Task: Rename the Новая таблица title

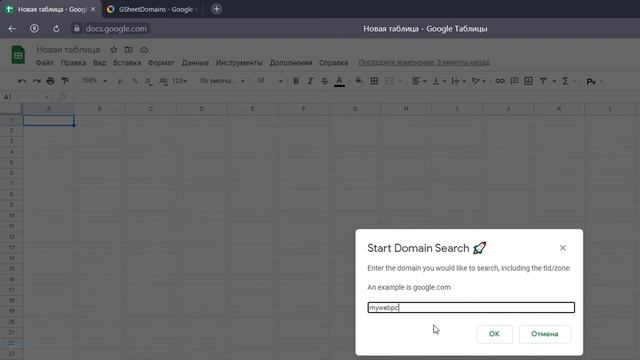Action: coord(68,50)
